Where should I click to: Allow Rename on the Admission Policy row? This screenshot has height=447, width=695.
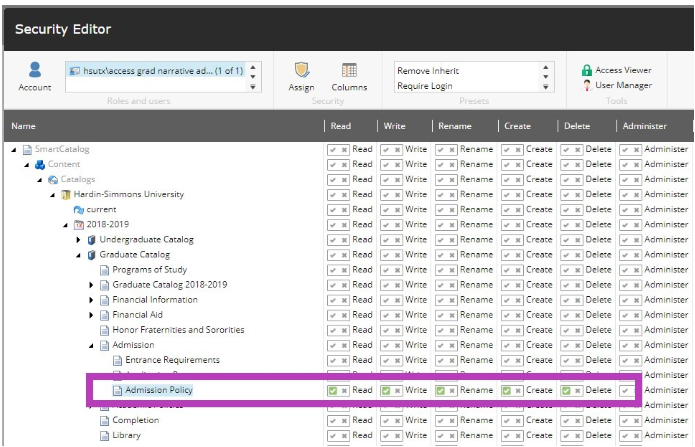coord(441,391)
